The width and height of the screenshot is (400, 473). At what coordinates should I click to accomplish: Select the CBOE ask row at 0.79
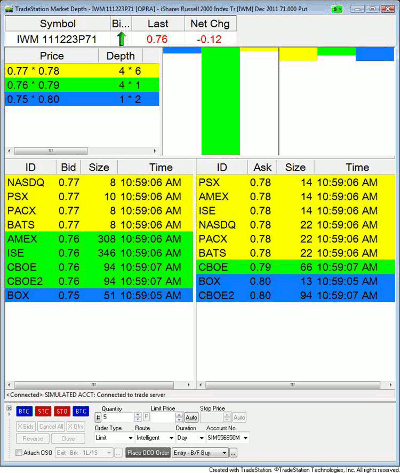295,267
